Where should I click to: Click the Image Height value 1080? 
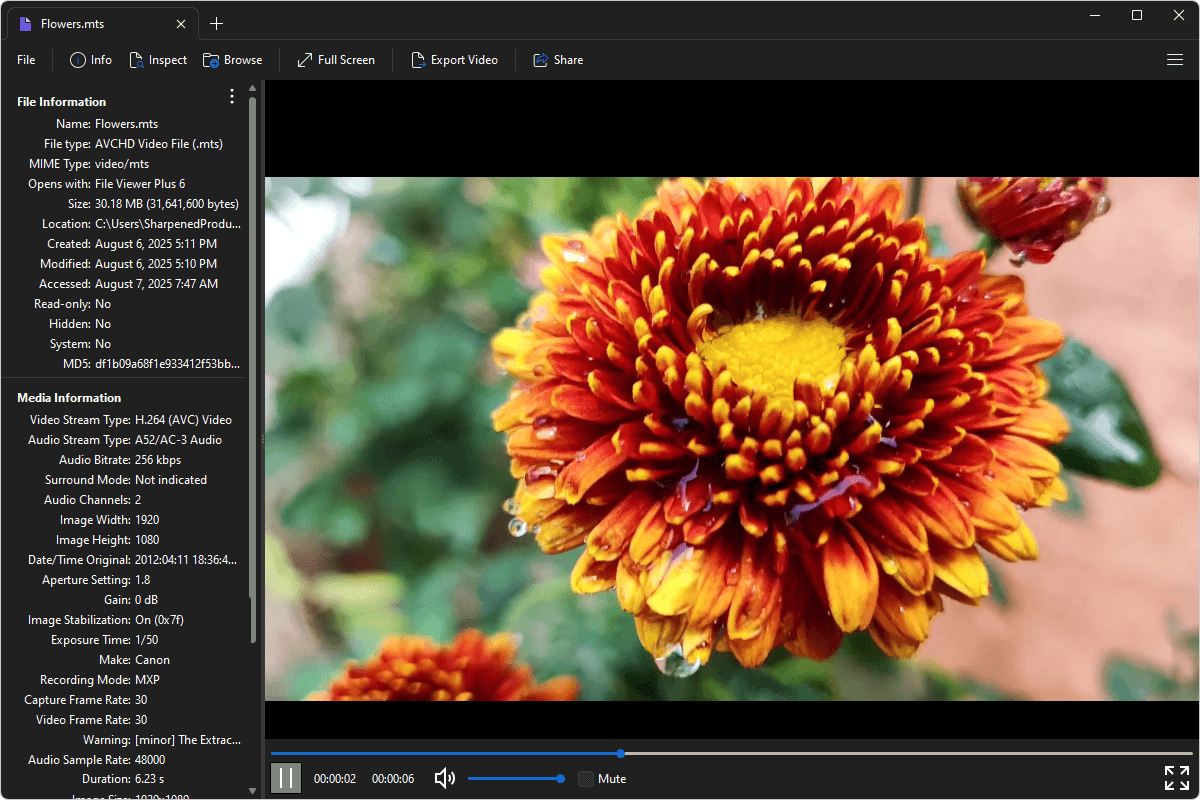[147, 540]
